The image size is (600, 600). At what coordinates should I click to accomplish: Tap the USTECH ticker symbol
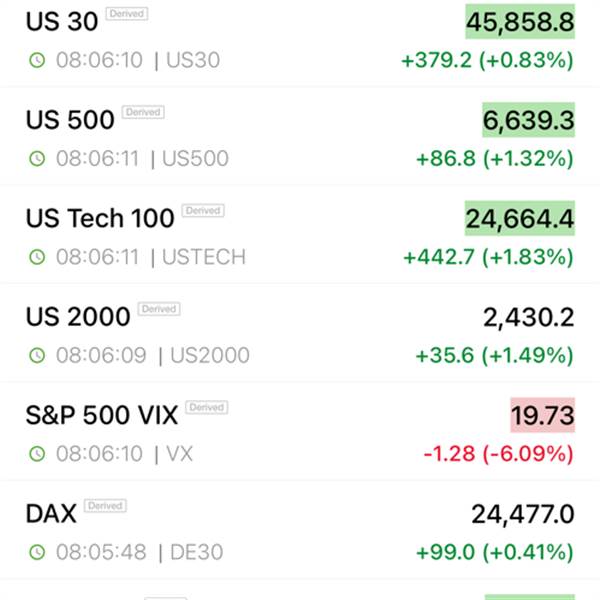(x=204, y=257)
